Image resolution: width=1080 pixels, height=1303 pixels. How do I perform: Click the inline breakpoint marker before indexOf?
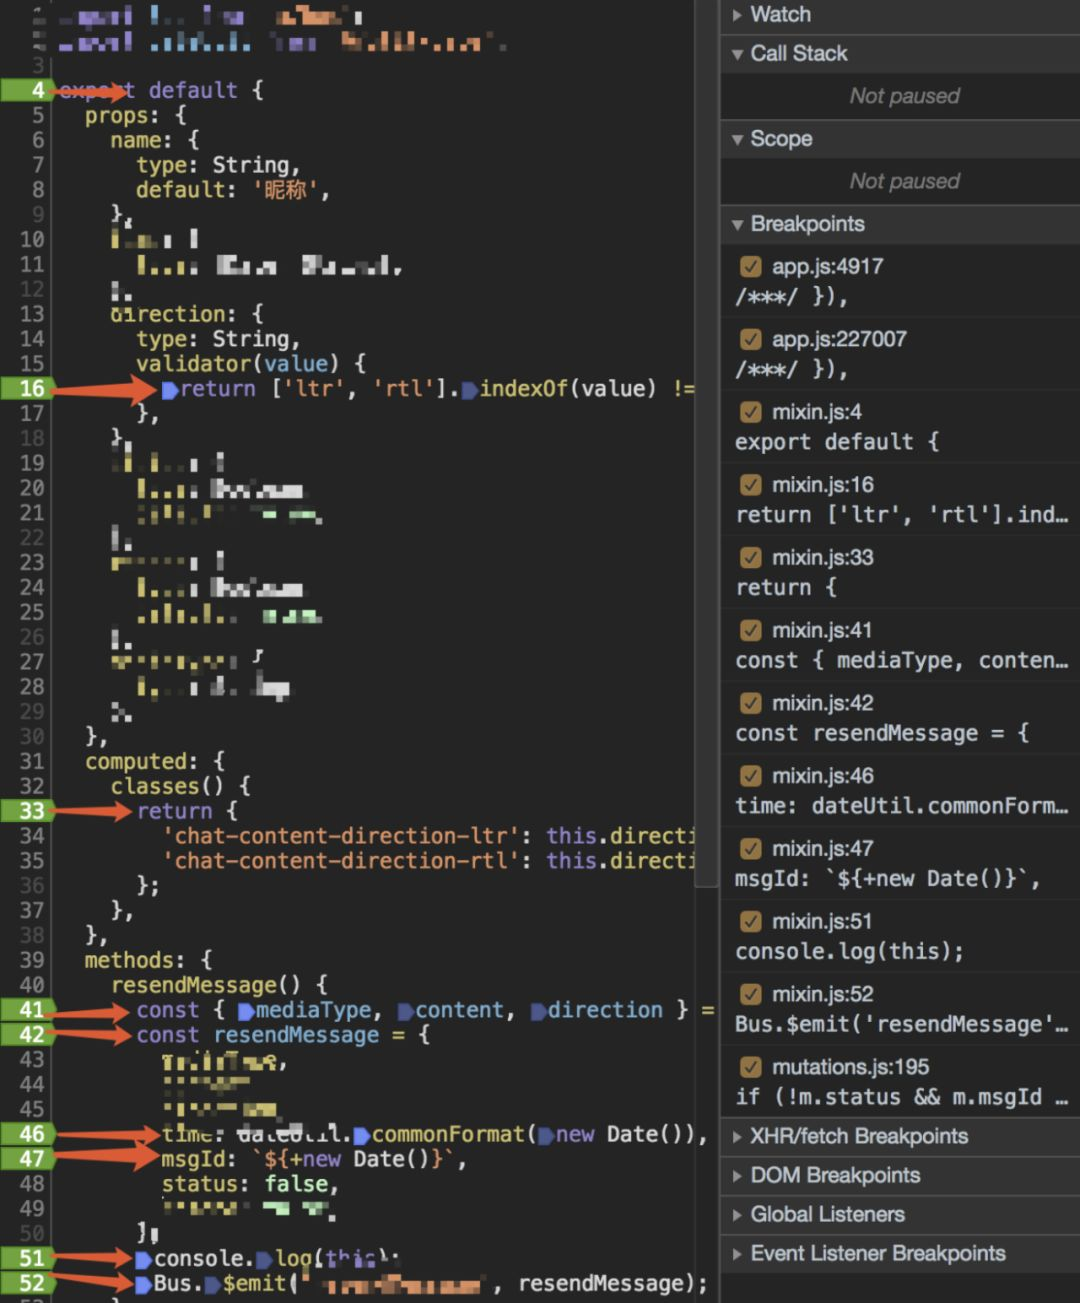[x=469, y=390]
